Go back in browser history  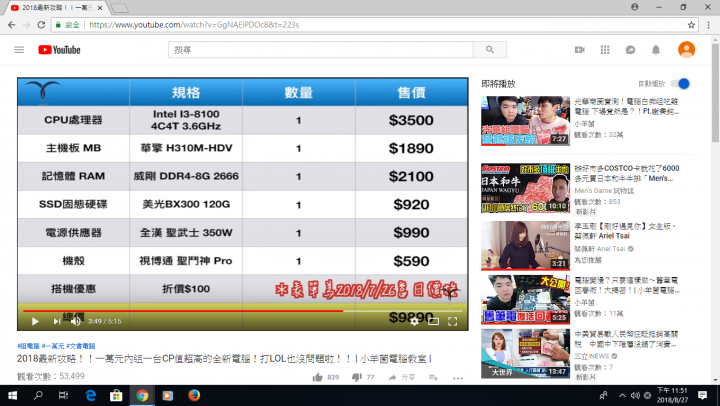[x=11, y=25]
